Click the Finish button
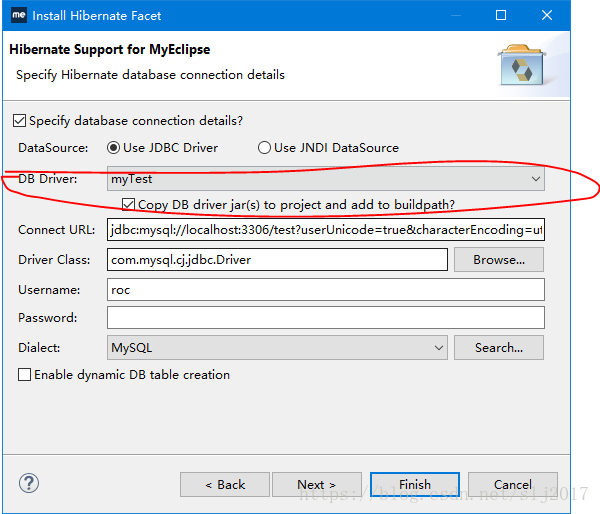600x514 pixels. pos(415,485)
